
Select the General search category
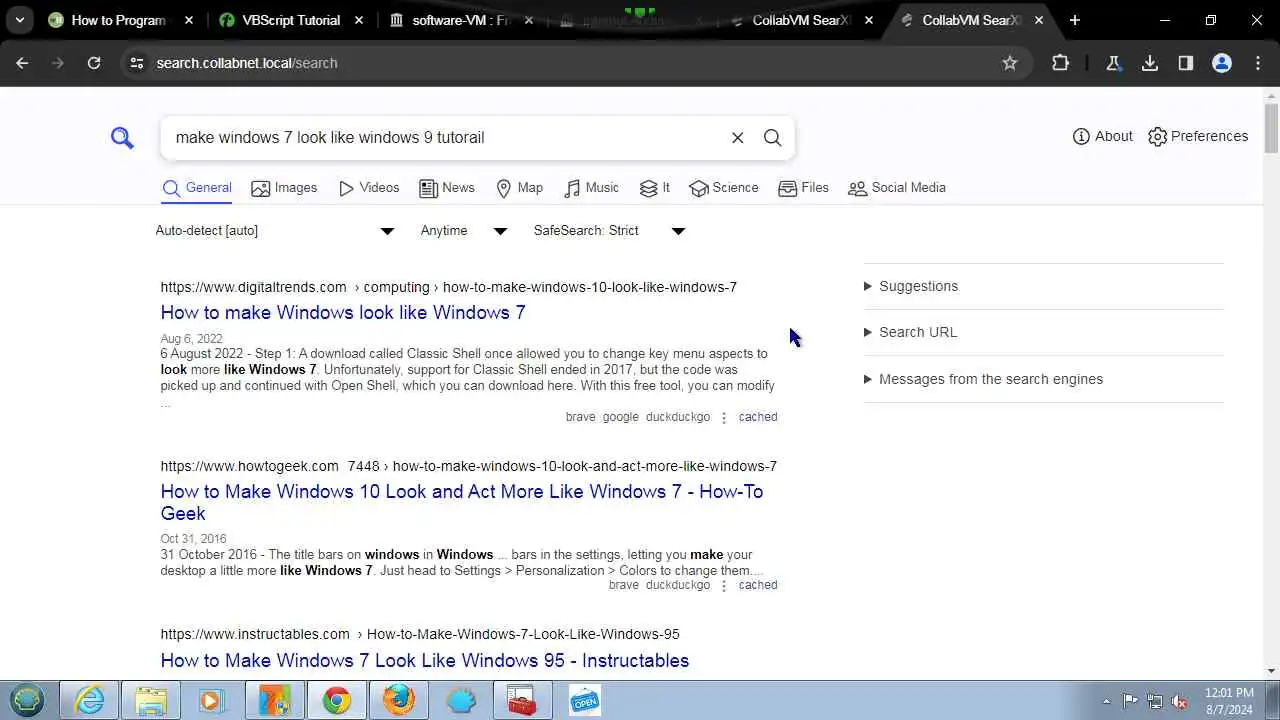click(x=197, y=188)
